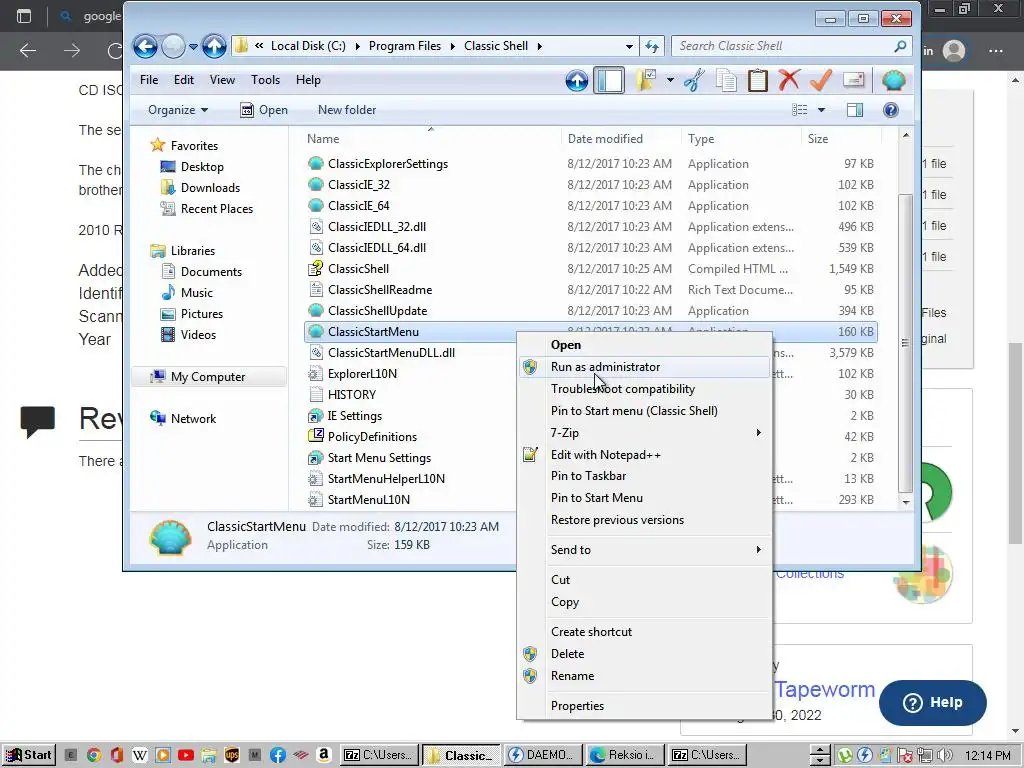The width and height of the screenshot is (1024, 768).
Task: Click the clipboard Paste toolbar icon
Action: click(758, 80)
